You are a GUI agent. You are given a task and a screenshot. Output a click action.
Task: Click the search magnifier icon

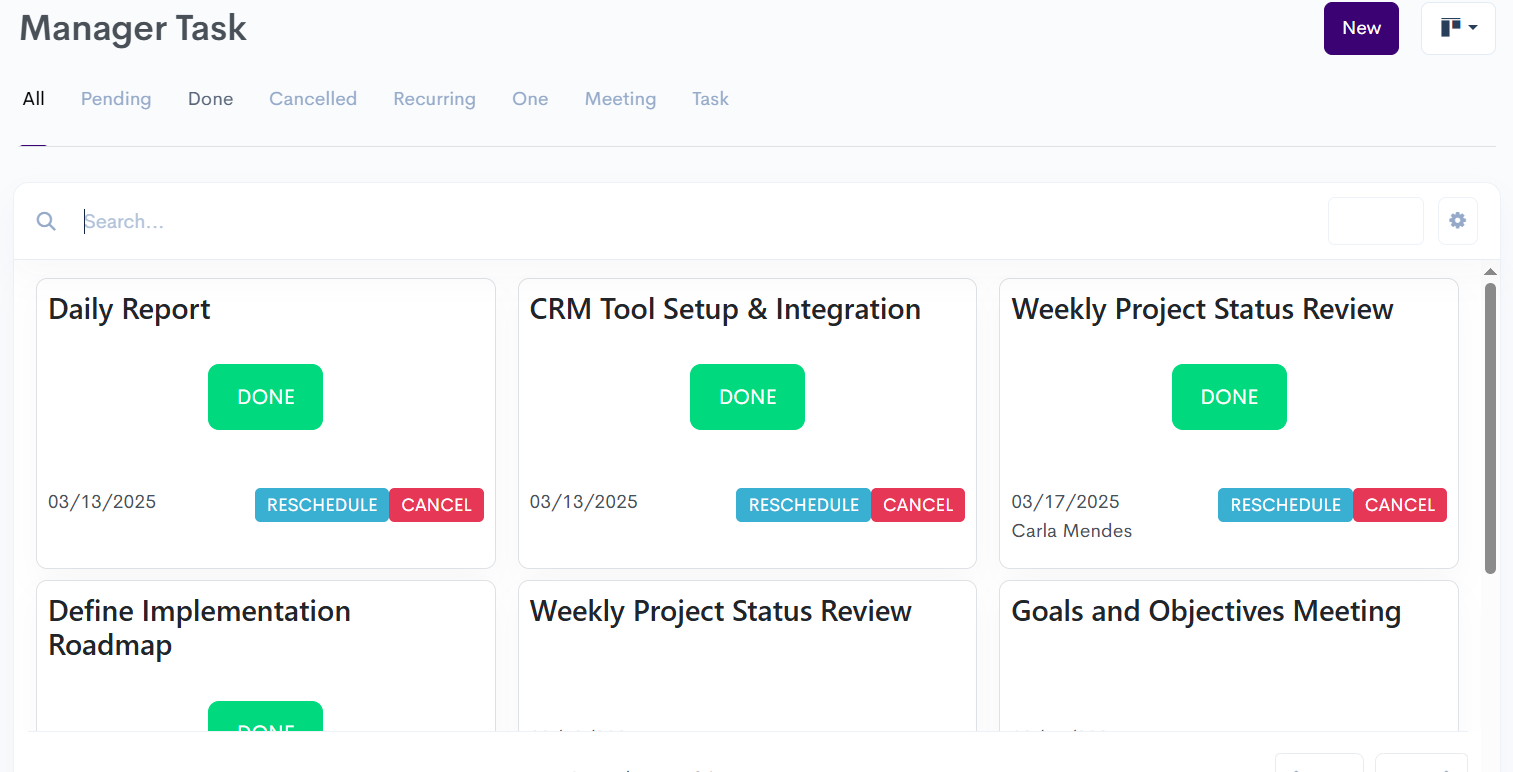(46, 221)
